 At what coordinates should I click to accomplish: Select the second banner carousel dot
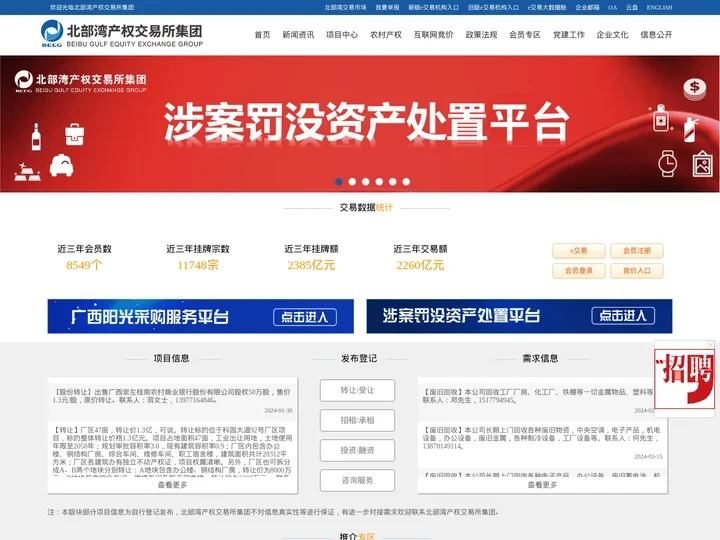tap(352, 182)
